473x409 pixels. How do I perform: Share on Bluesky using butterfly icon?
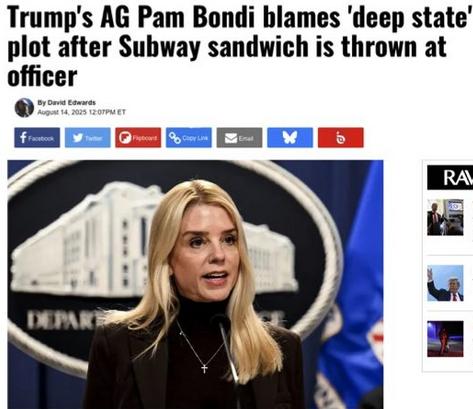(290, 137)
